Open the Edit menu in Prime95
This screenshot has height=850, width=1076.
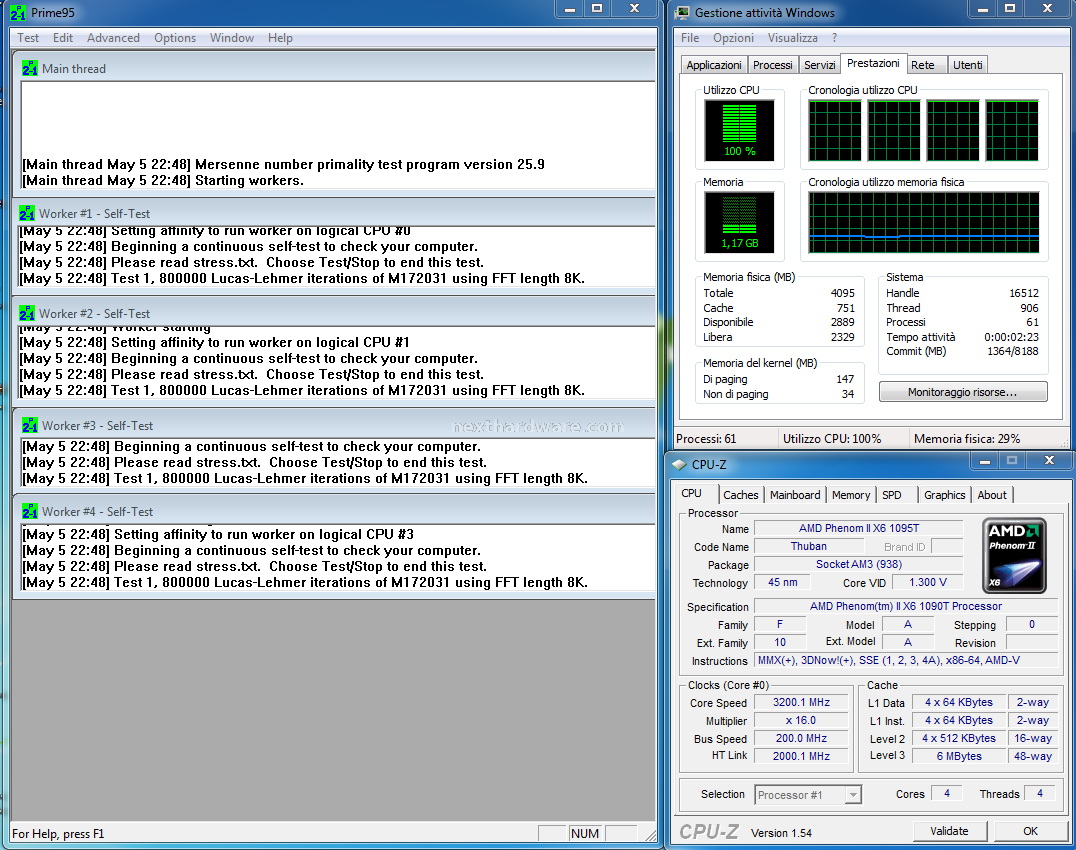tap(62, 38)
